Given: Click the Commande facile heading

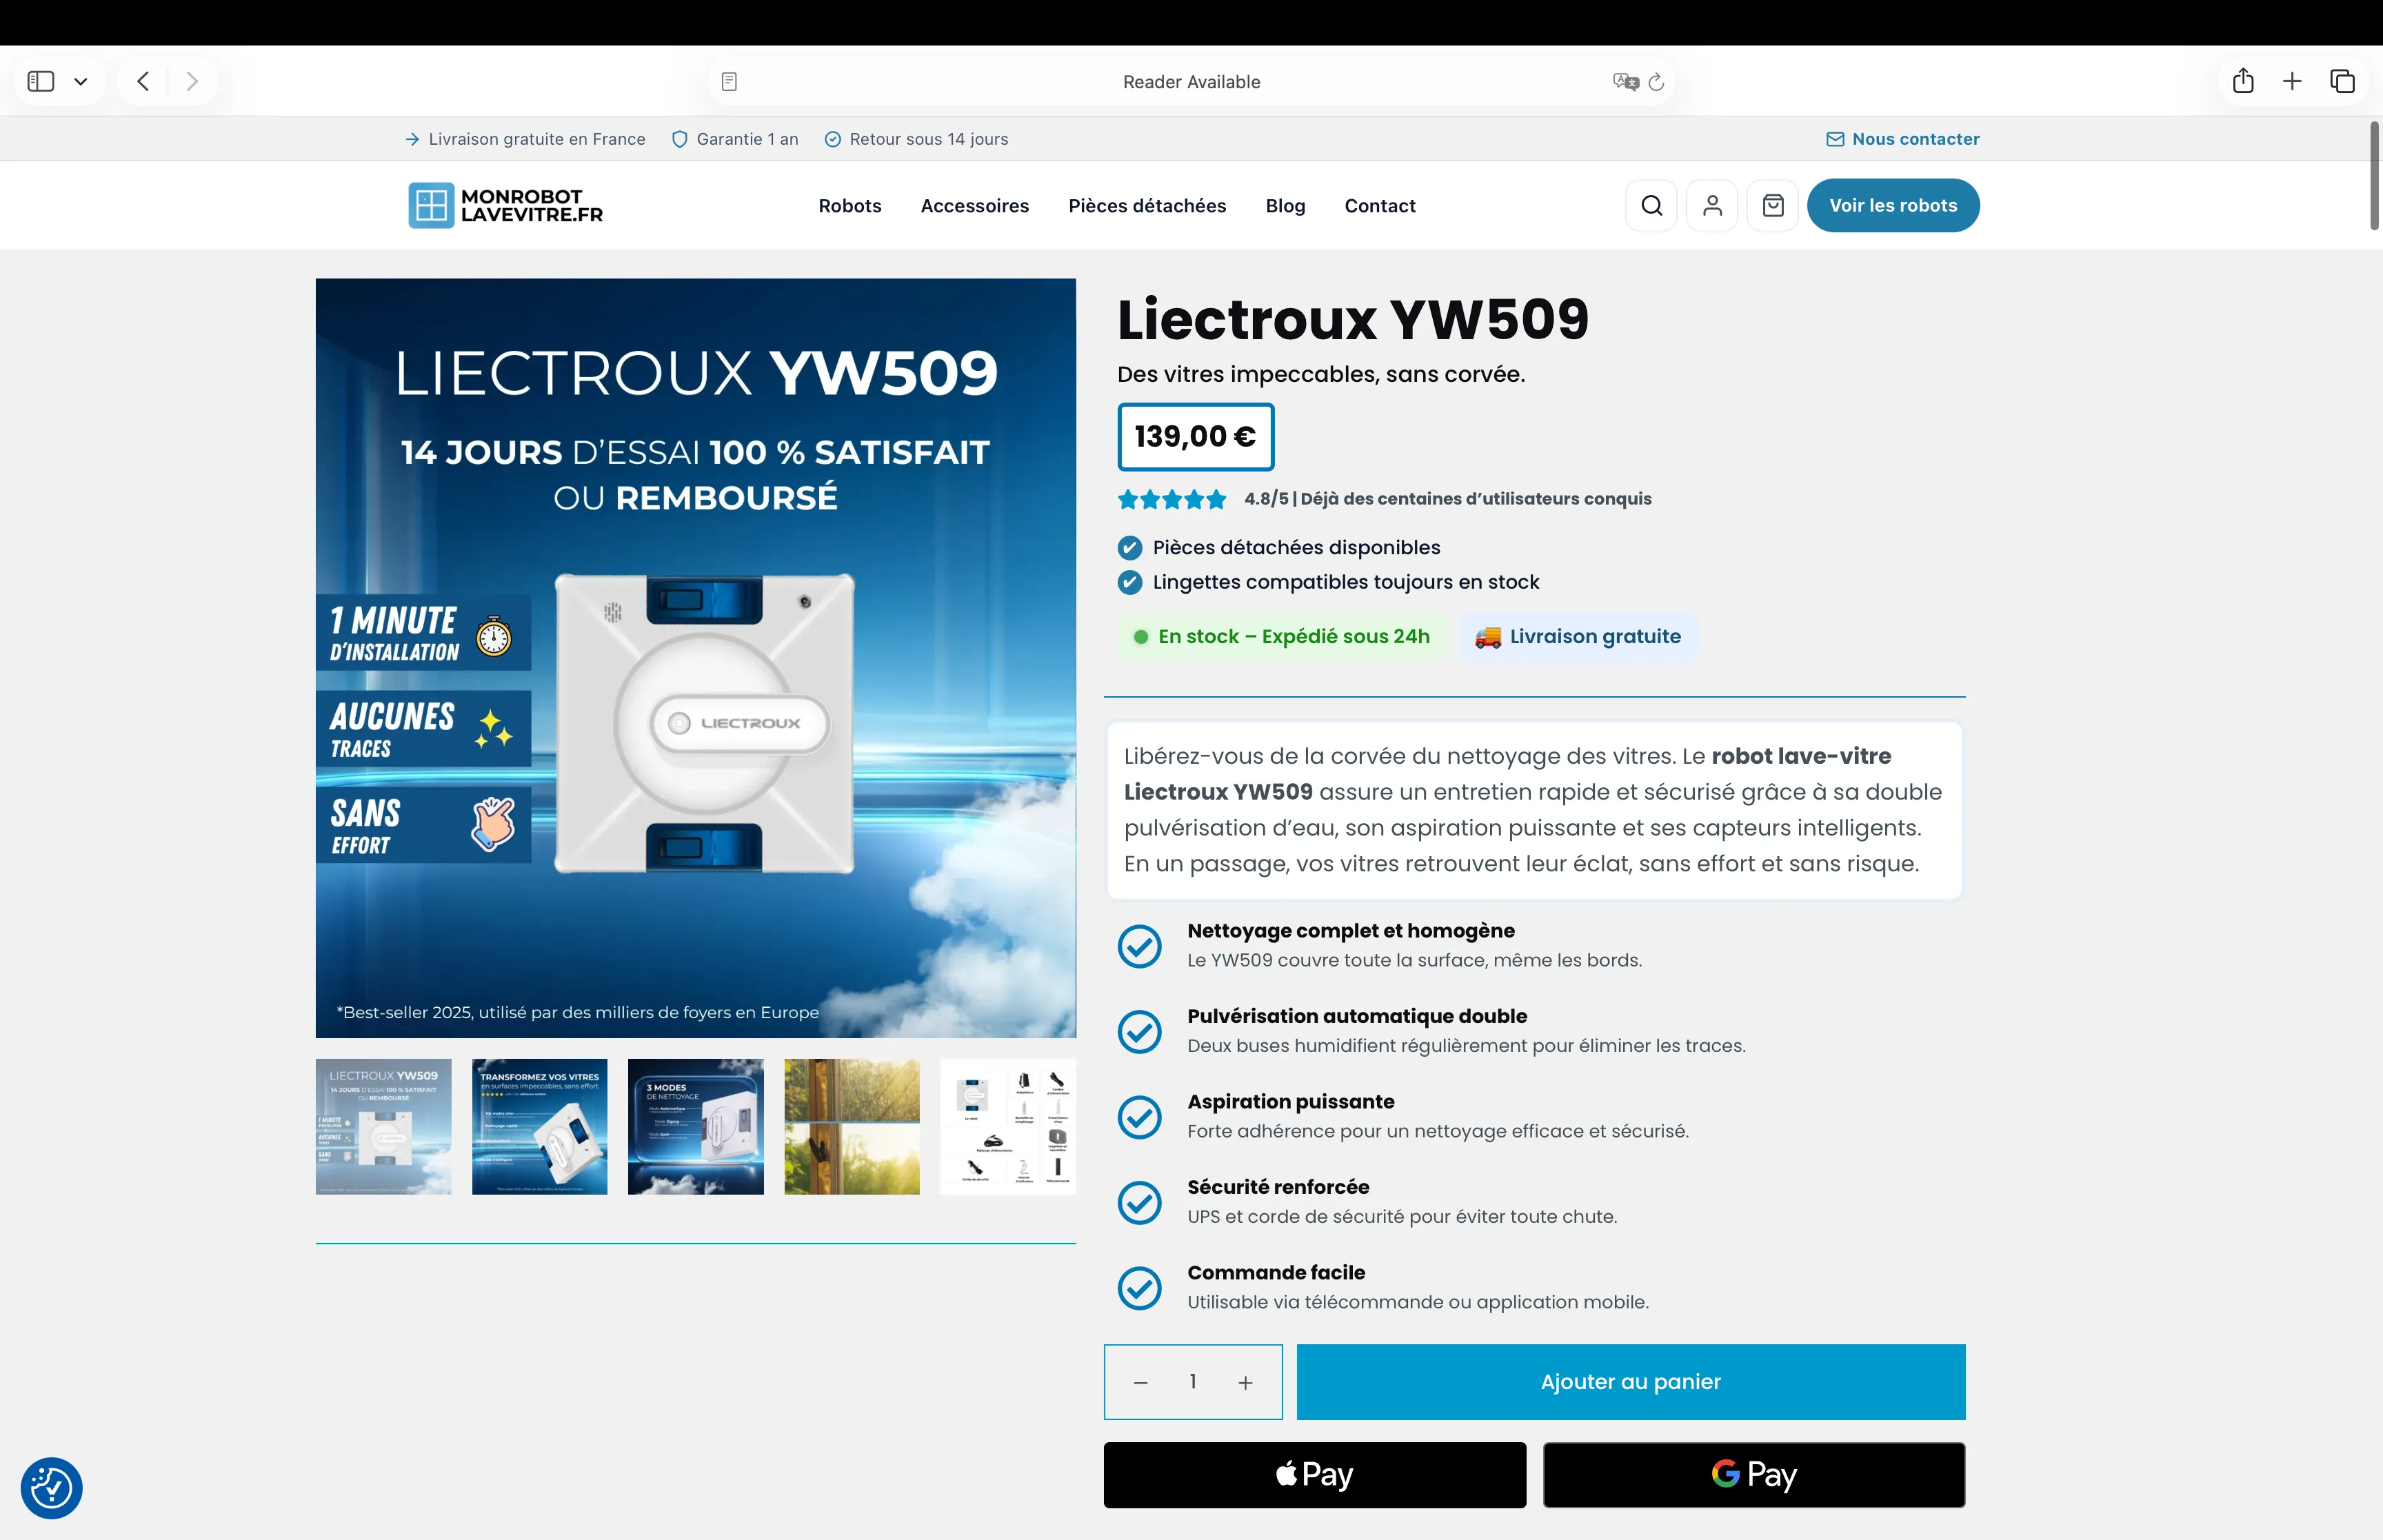Looking at the screenshot, I should [x=1276, y=1272].
